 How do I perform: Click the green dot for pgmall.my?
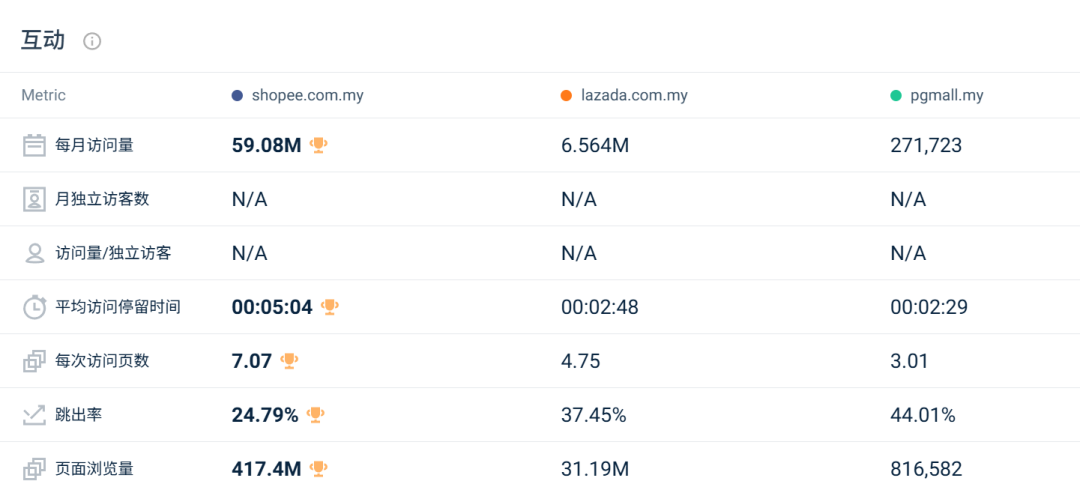point(896,96)
